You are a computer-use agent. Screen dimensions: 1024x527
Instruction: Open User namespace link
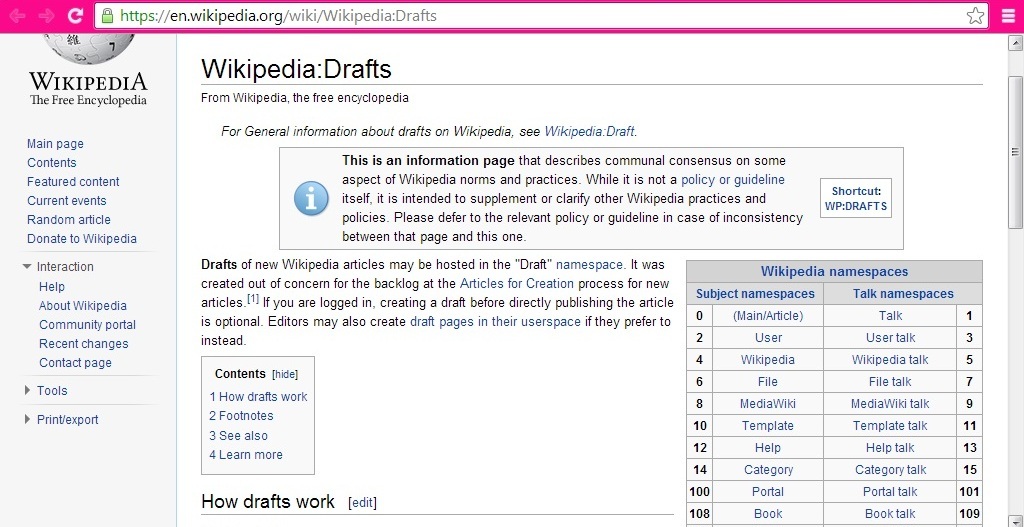(768, 338)
